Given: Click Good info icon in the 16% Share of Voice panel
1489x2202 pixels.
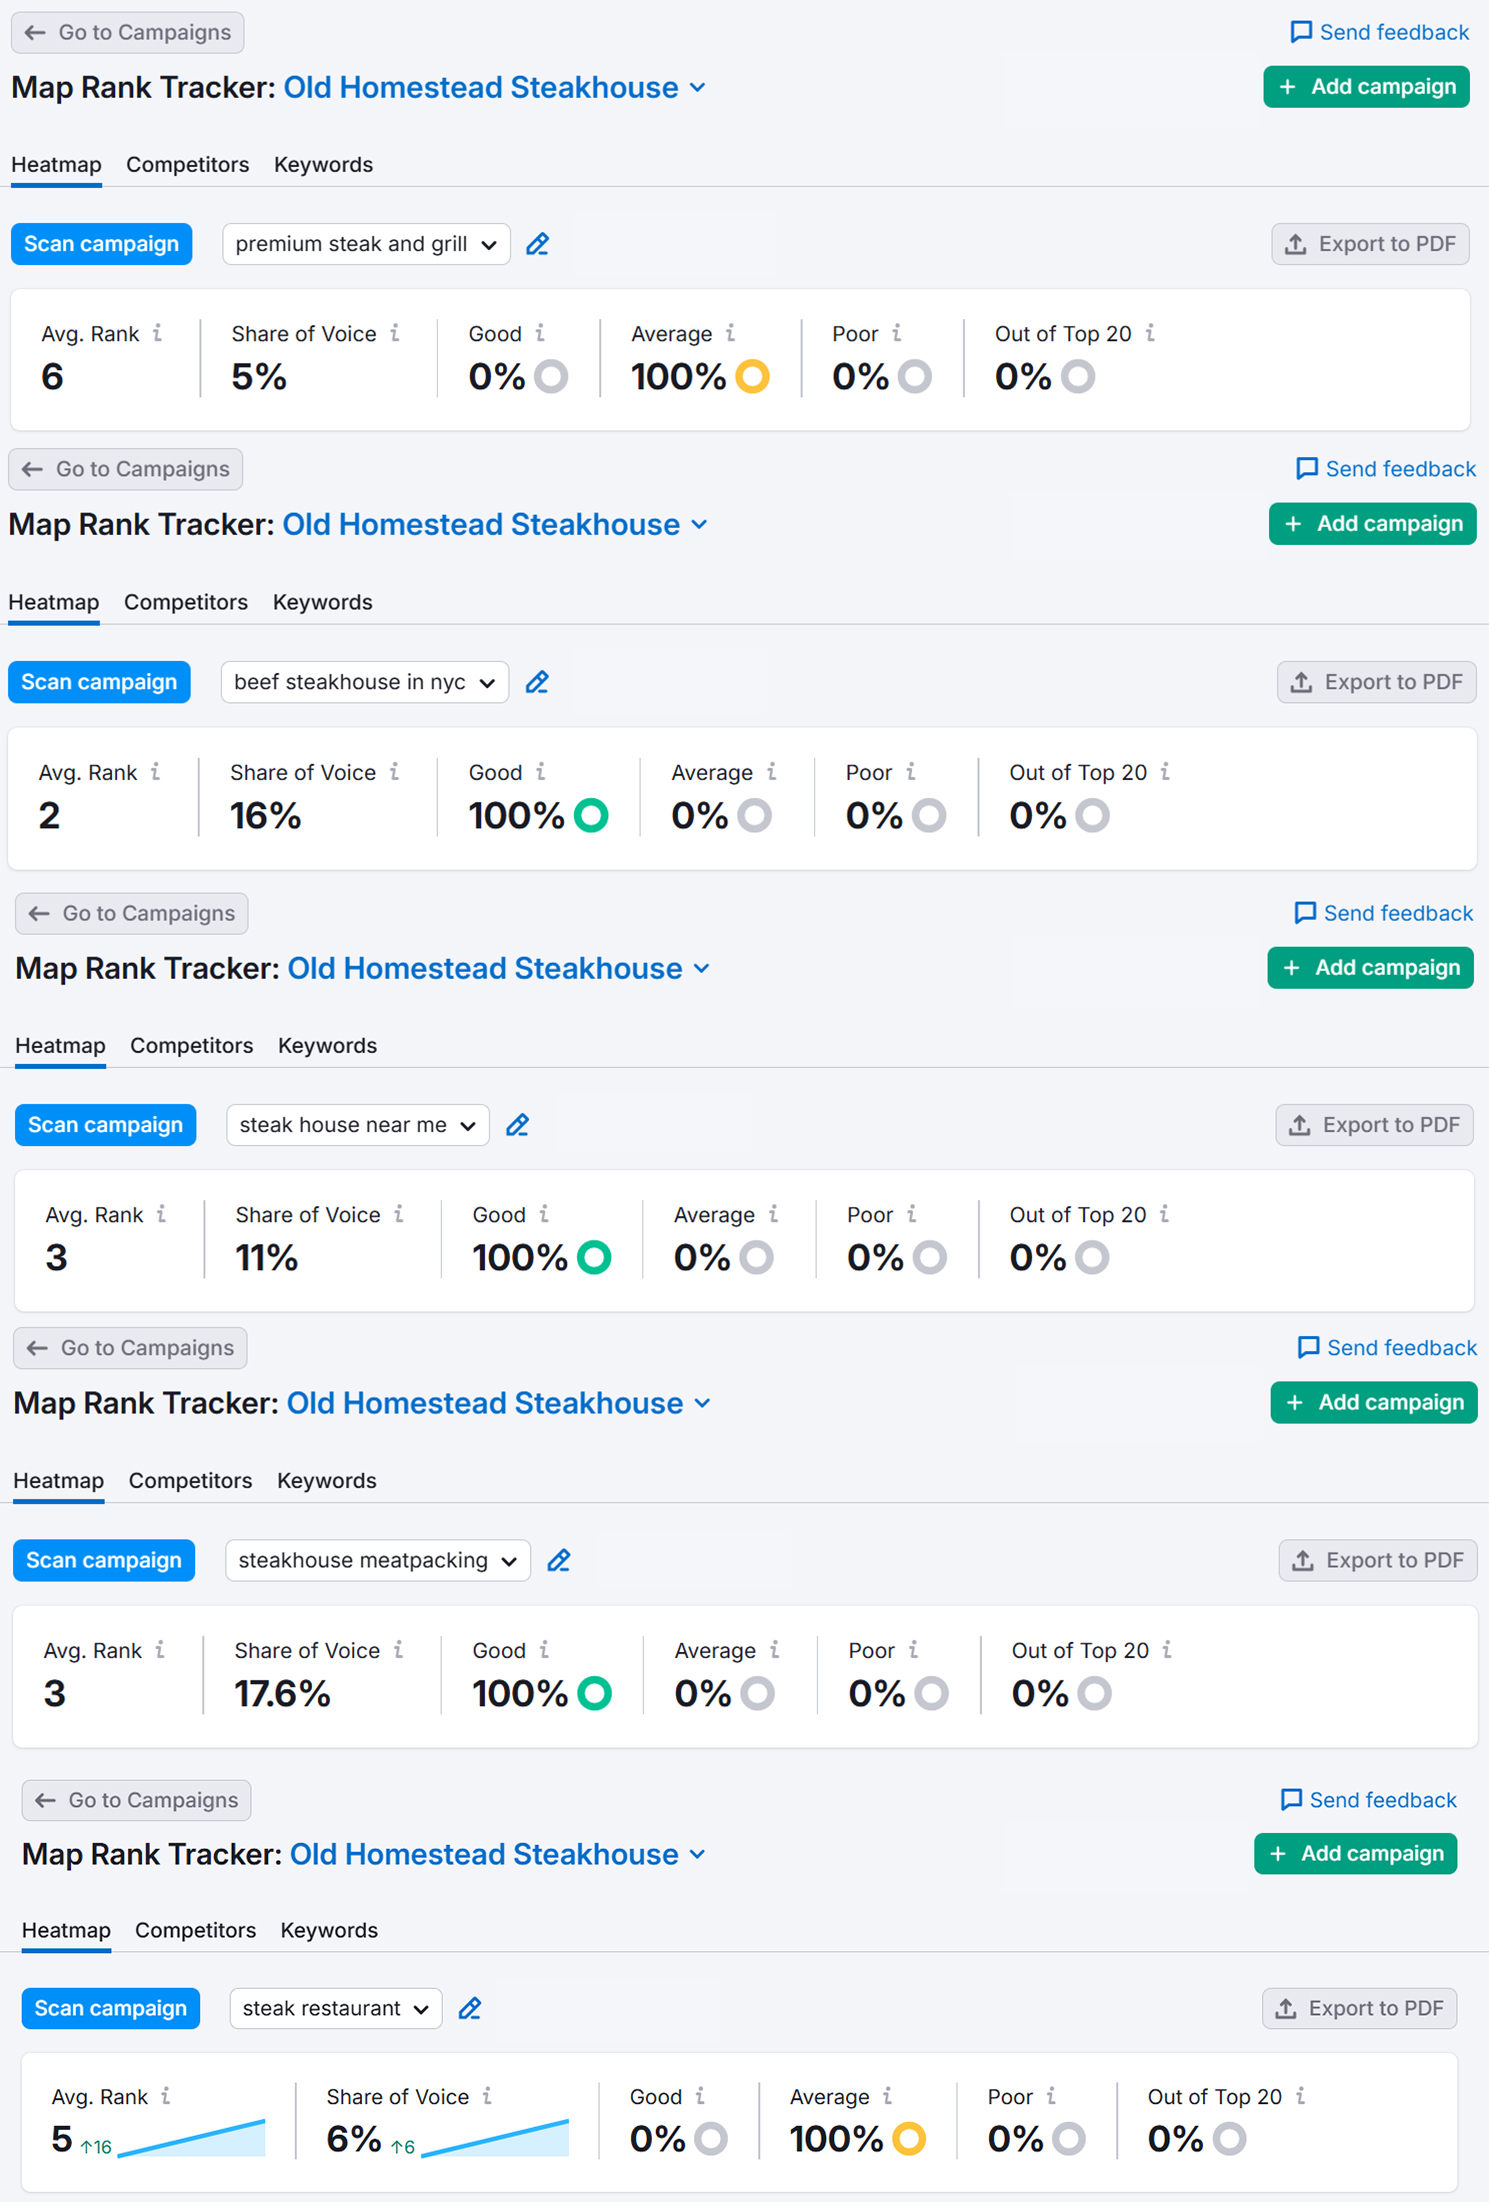Looking at the screenshot, I should click(541, 772).
